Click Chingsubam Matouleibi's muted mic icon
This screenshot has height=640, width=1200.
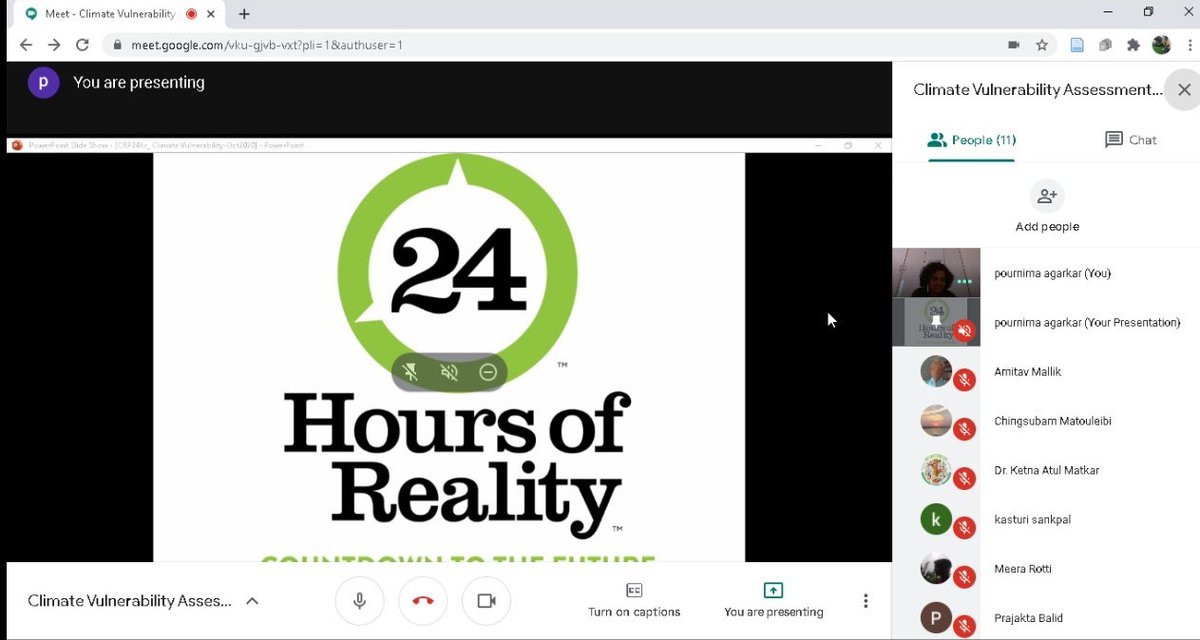click(964, 429)
